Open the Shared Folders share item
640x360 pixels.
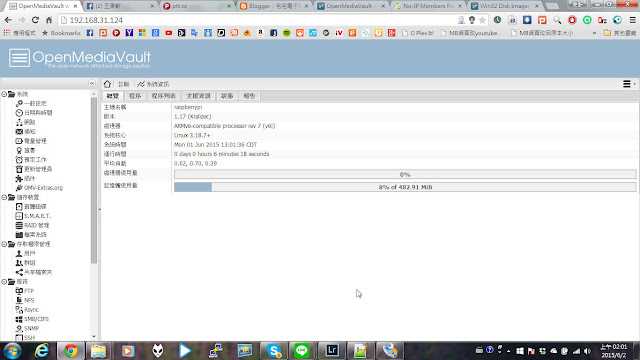click(34, 272)
